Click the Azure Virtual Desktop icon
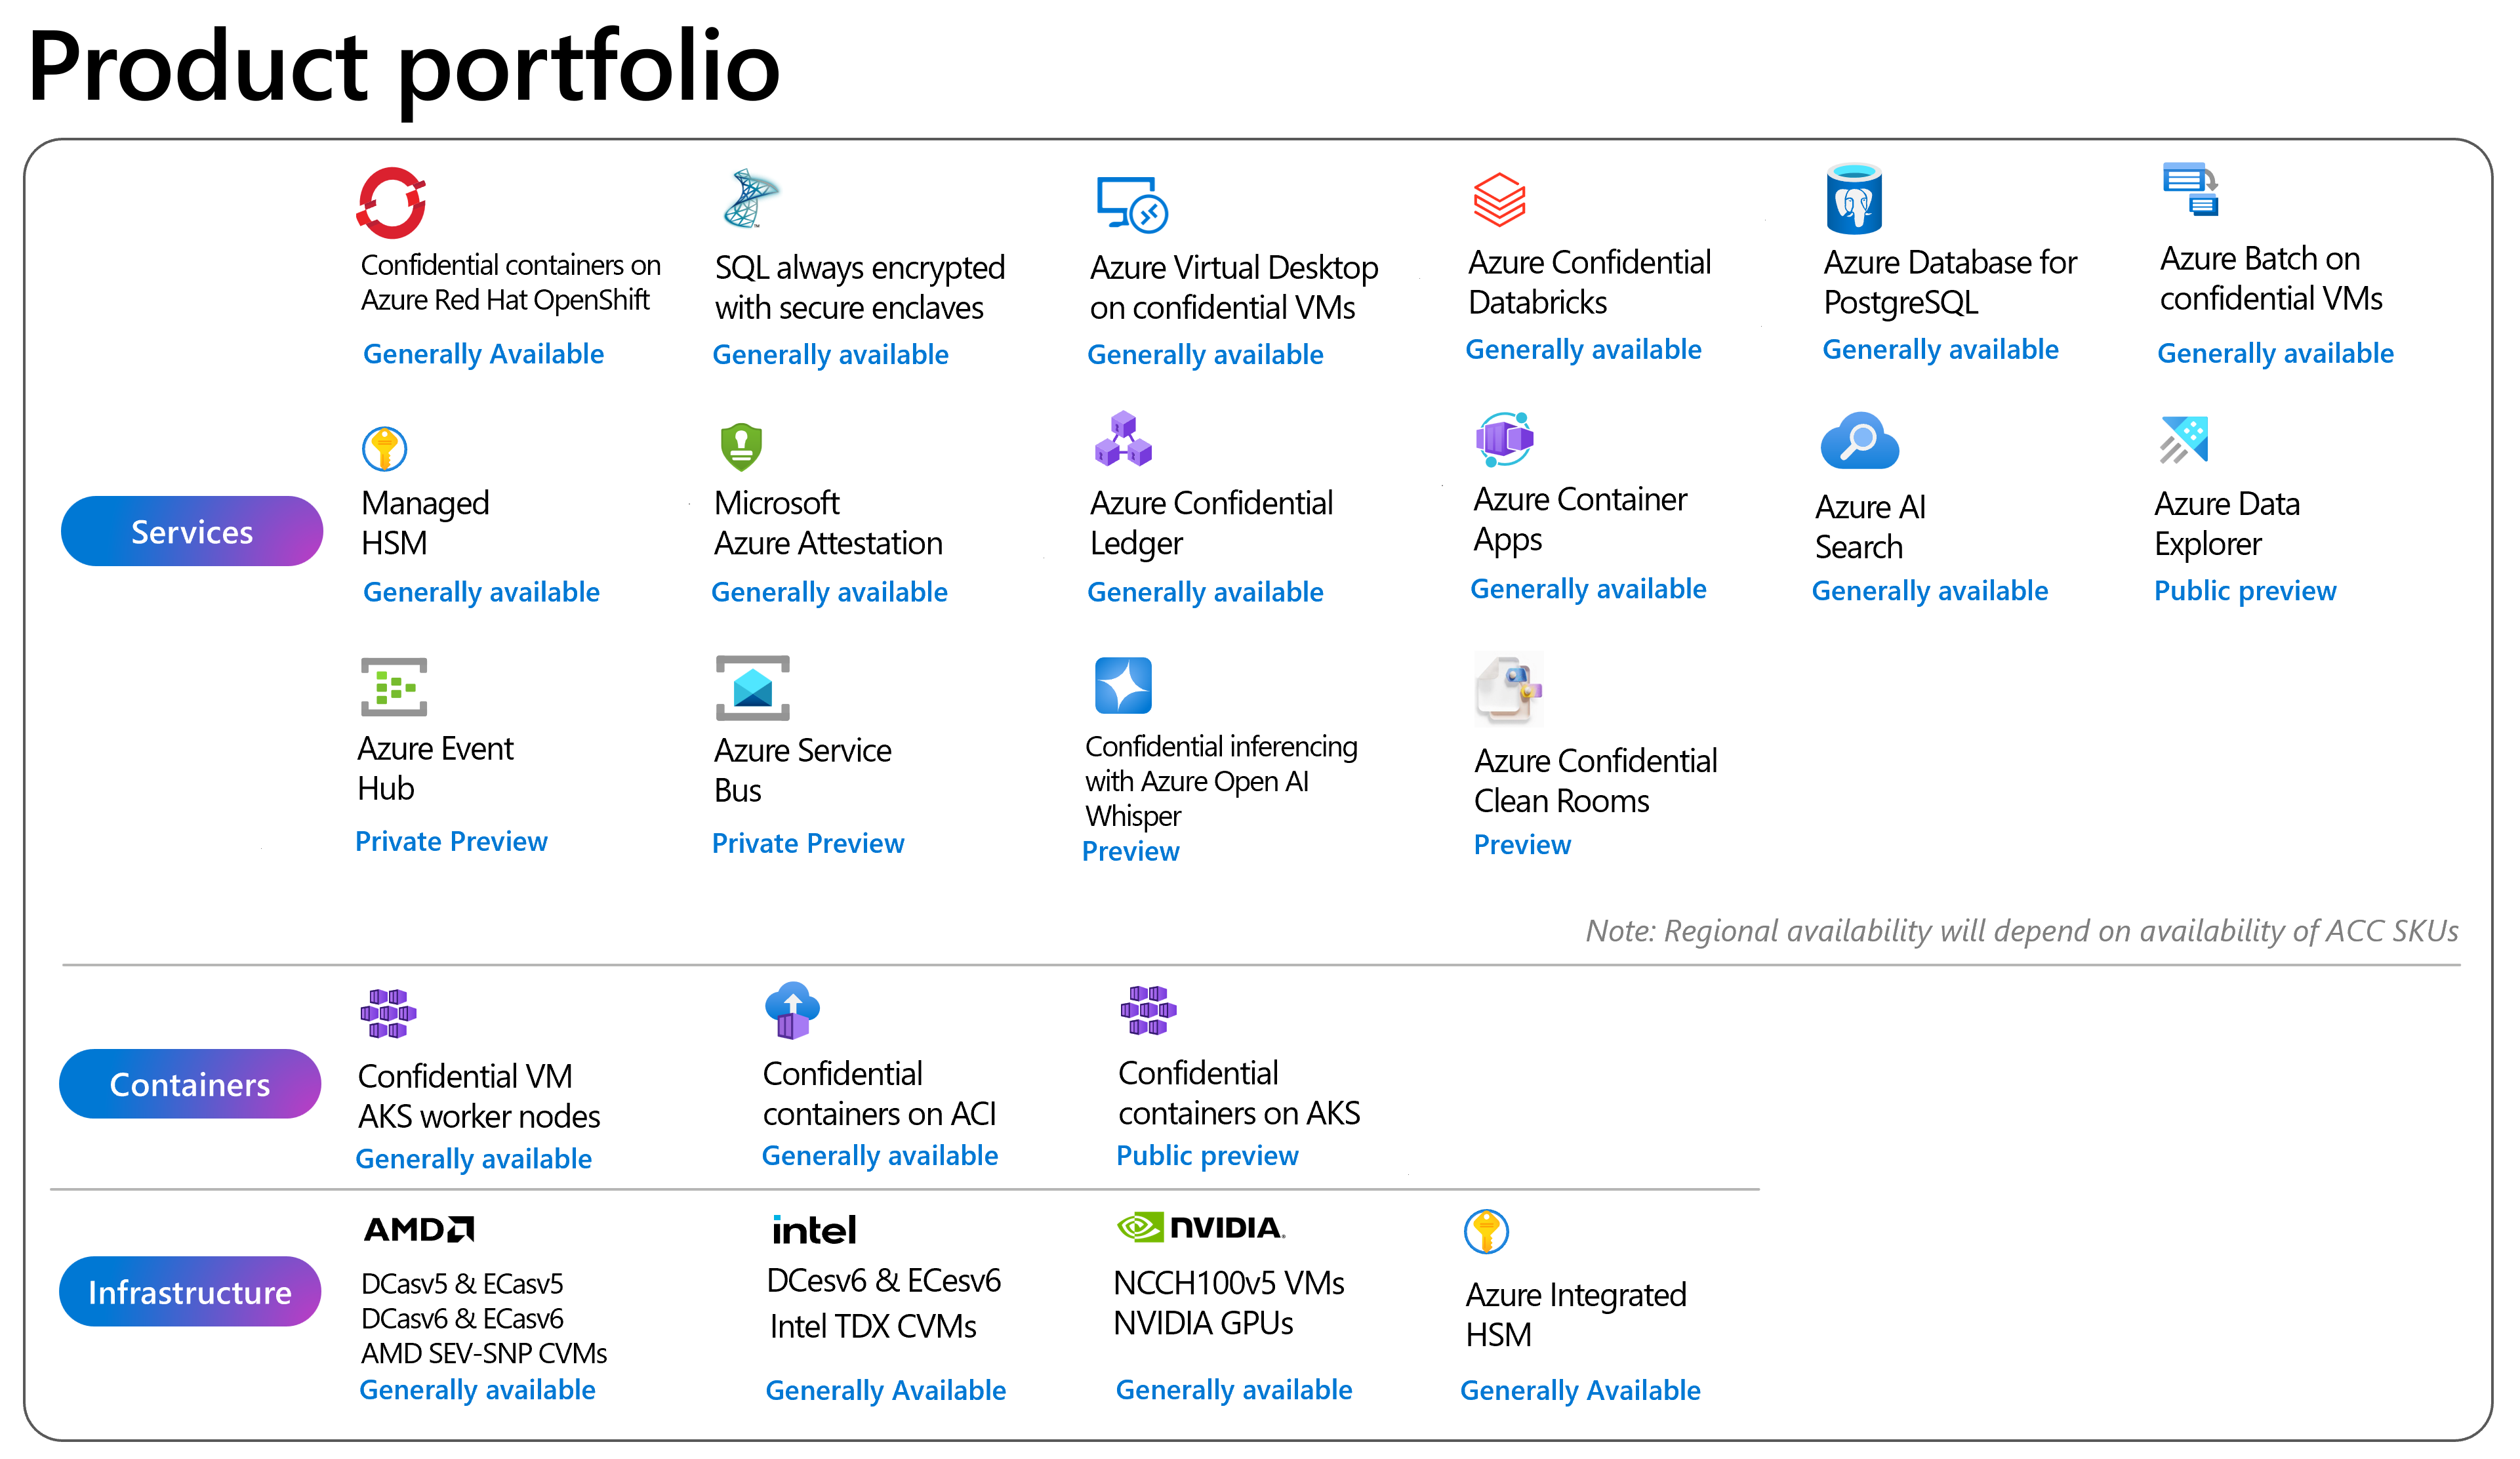 pos(1132,205)
